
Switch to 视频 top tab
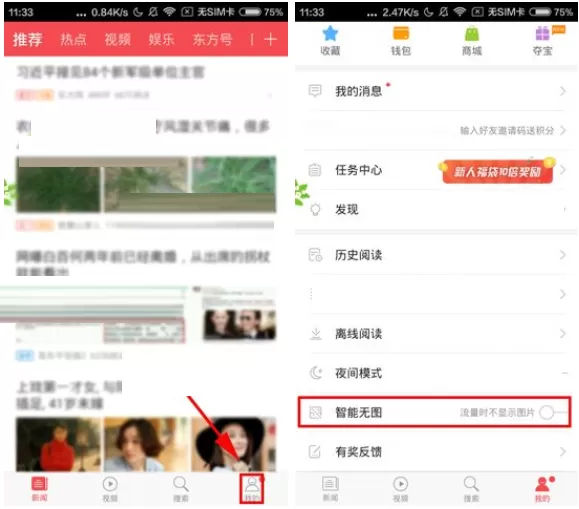(x=117, y=40)
